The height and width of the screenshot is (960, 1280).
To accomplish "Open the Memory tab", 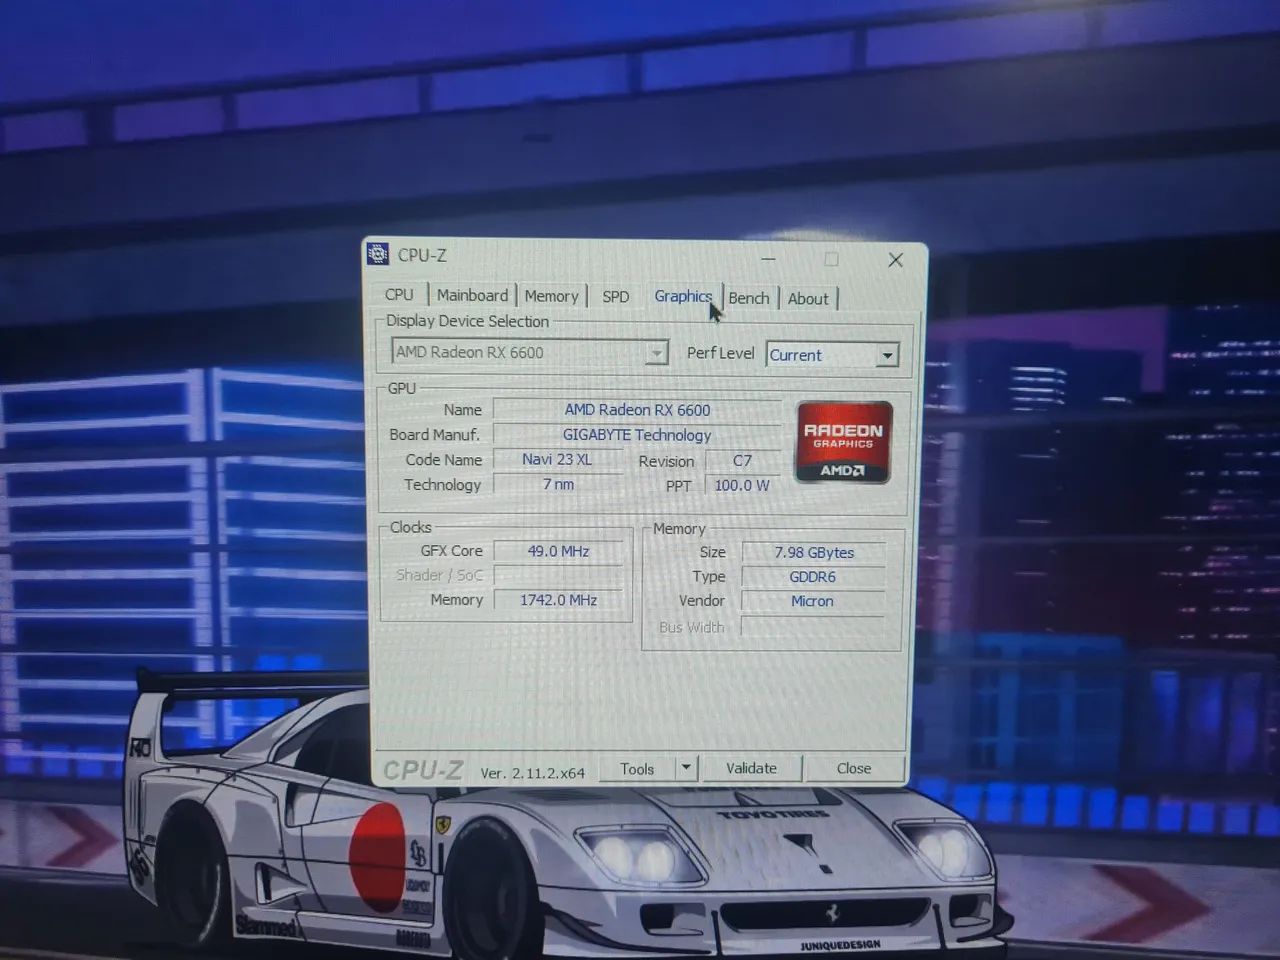I will point(551,296).
